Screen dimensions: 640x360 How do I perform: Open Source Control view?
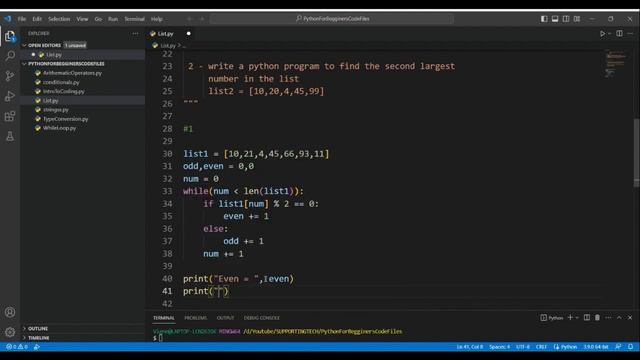pyautogui.click(x=10, y=76)
